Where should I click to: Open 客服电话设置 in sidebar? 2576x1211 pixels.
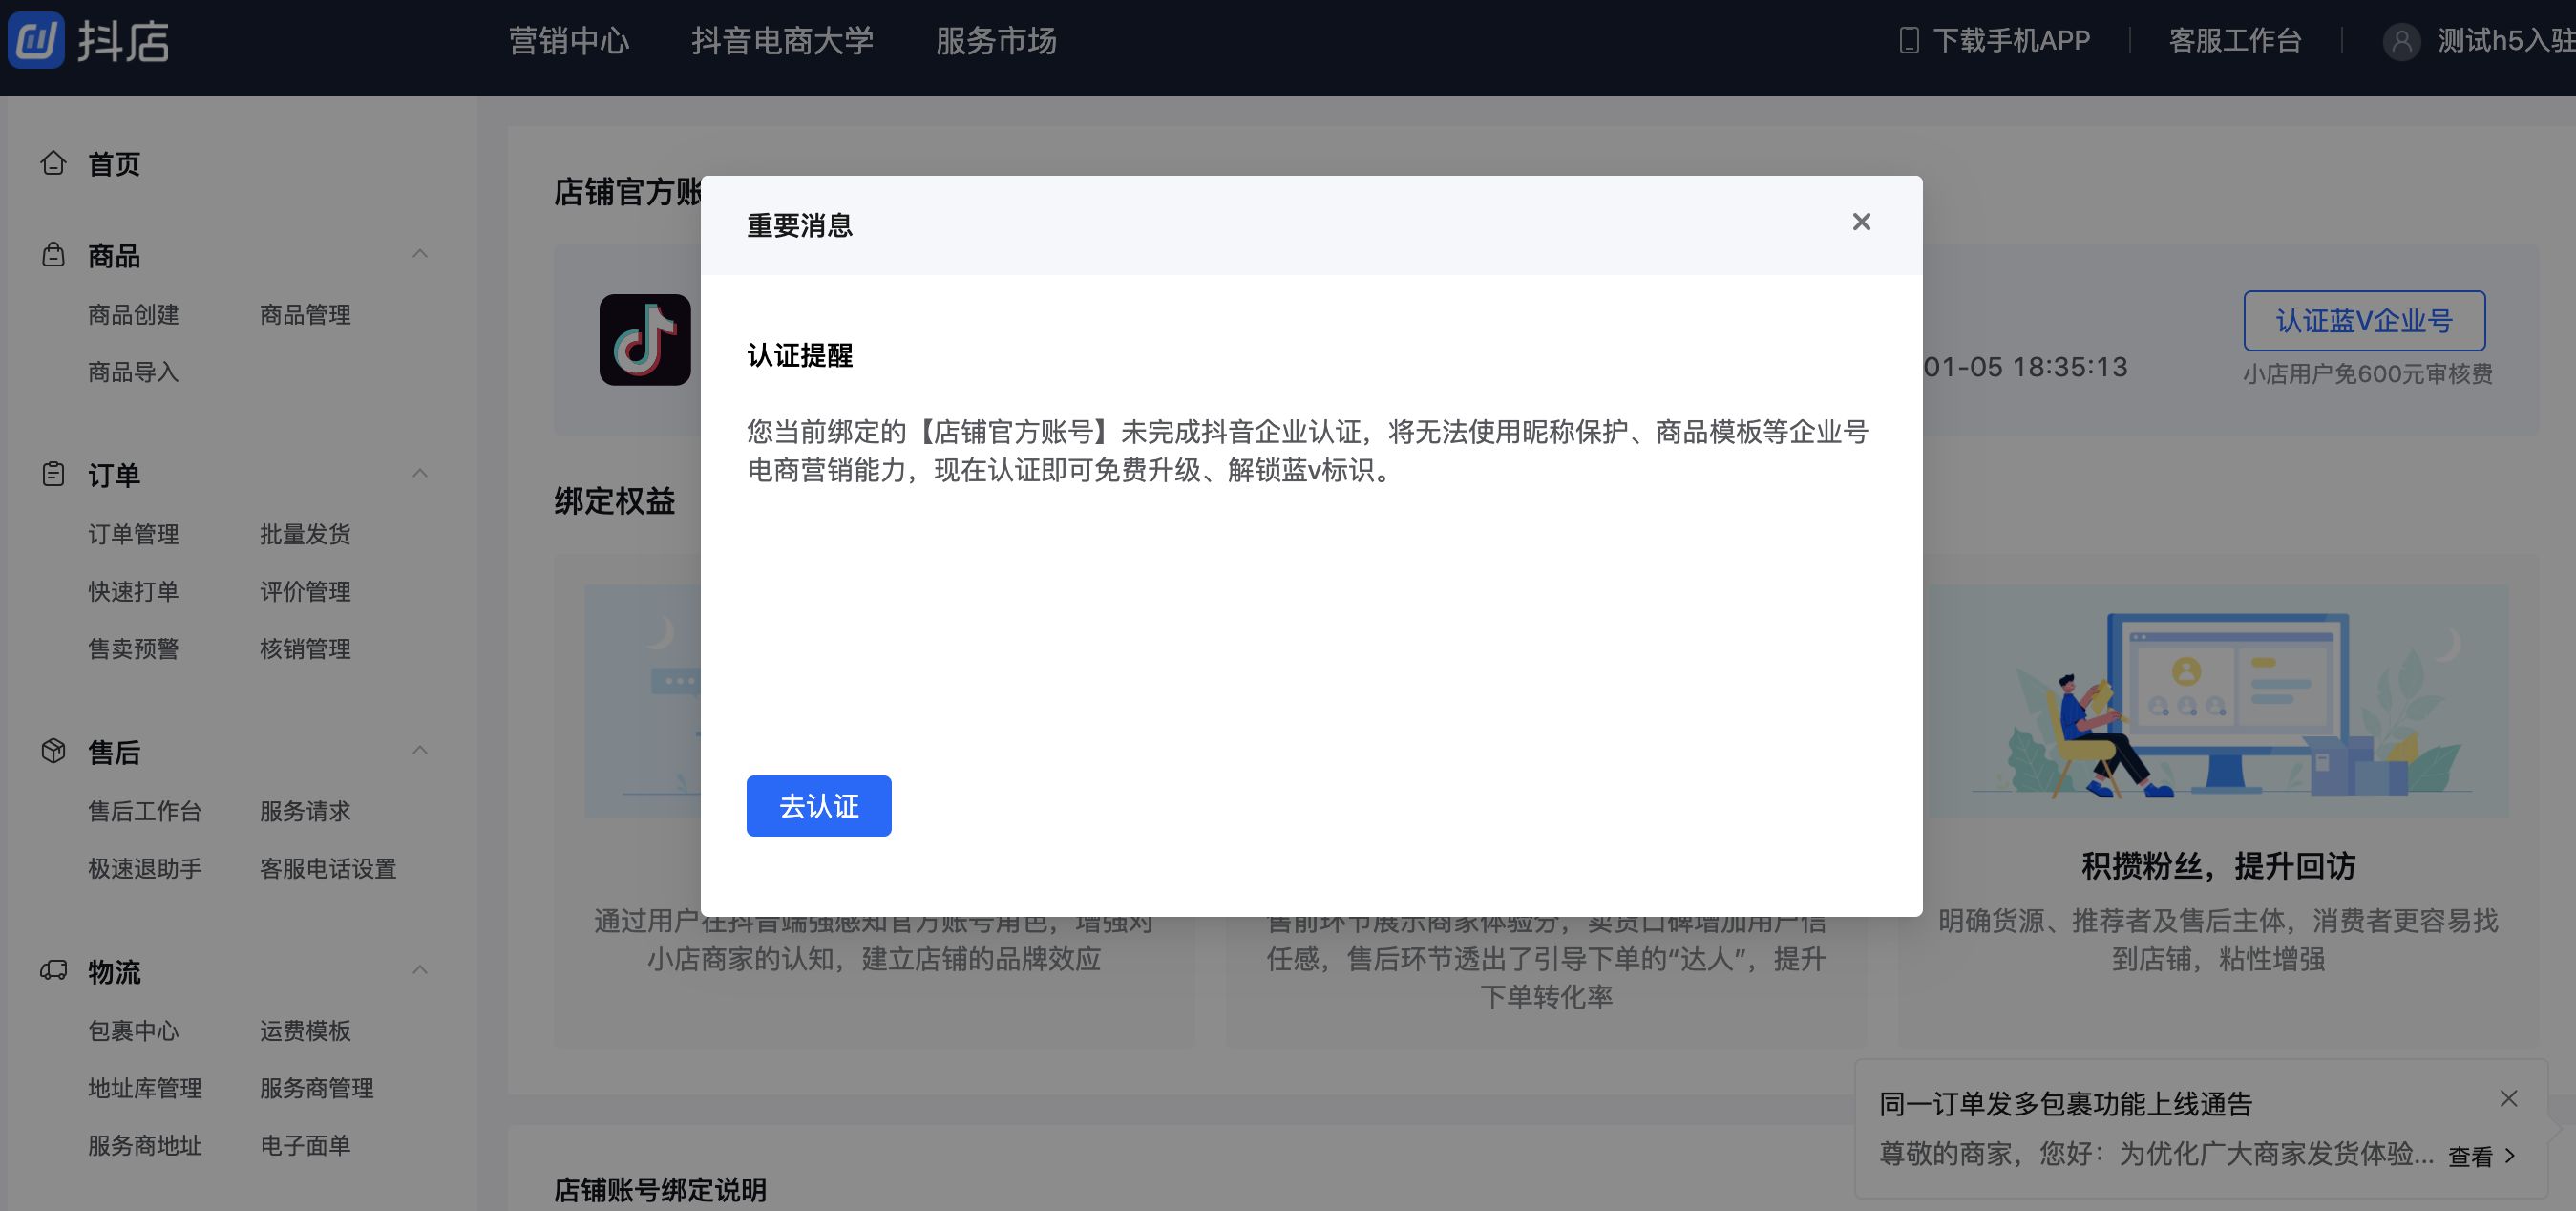click(x=328, y=868)
